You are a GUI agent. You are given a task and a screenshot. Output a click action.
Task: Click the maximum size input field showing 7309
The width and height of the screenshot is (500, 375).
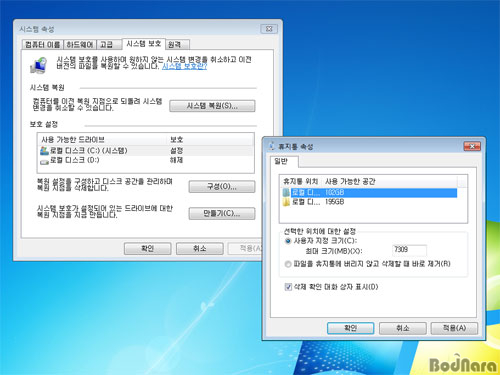tap(409, 250)
